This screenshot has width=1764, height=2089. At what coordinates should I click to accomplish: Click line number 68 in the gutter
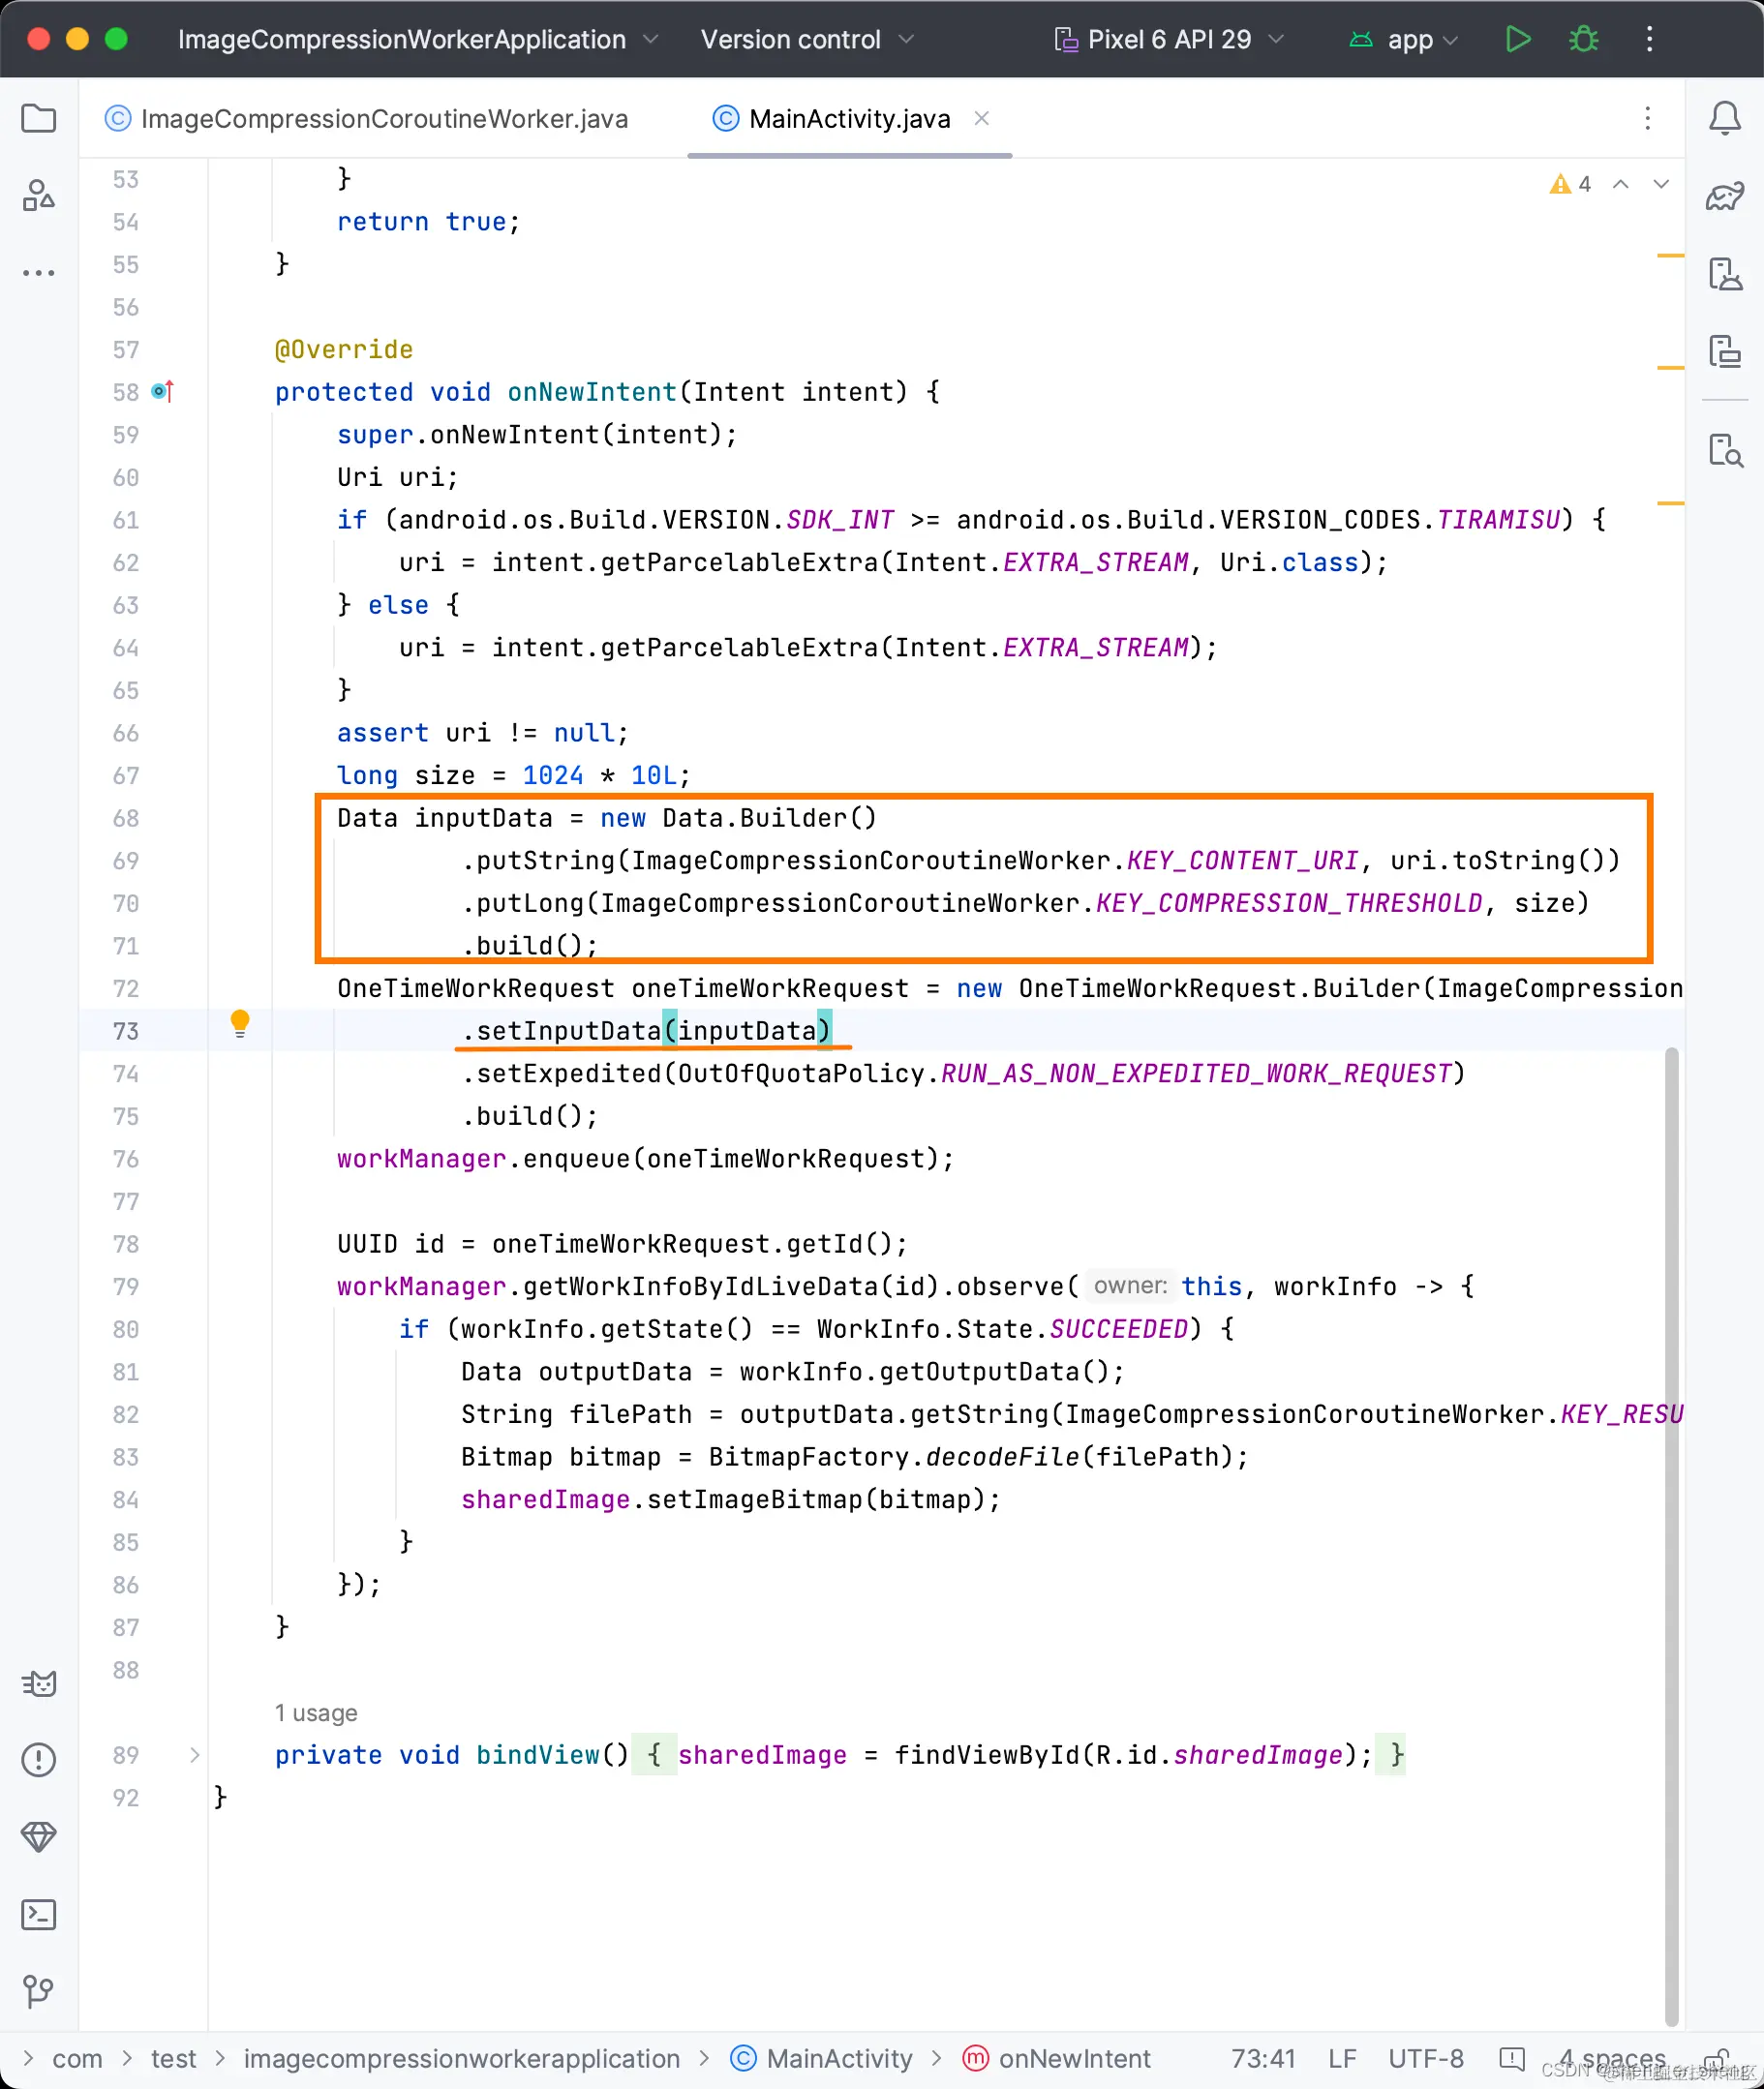pos(126,818)
